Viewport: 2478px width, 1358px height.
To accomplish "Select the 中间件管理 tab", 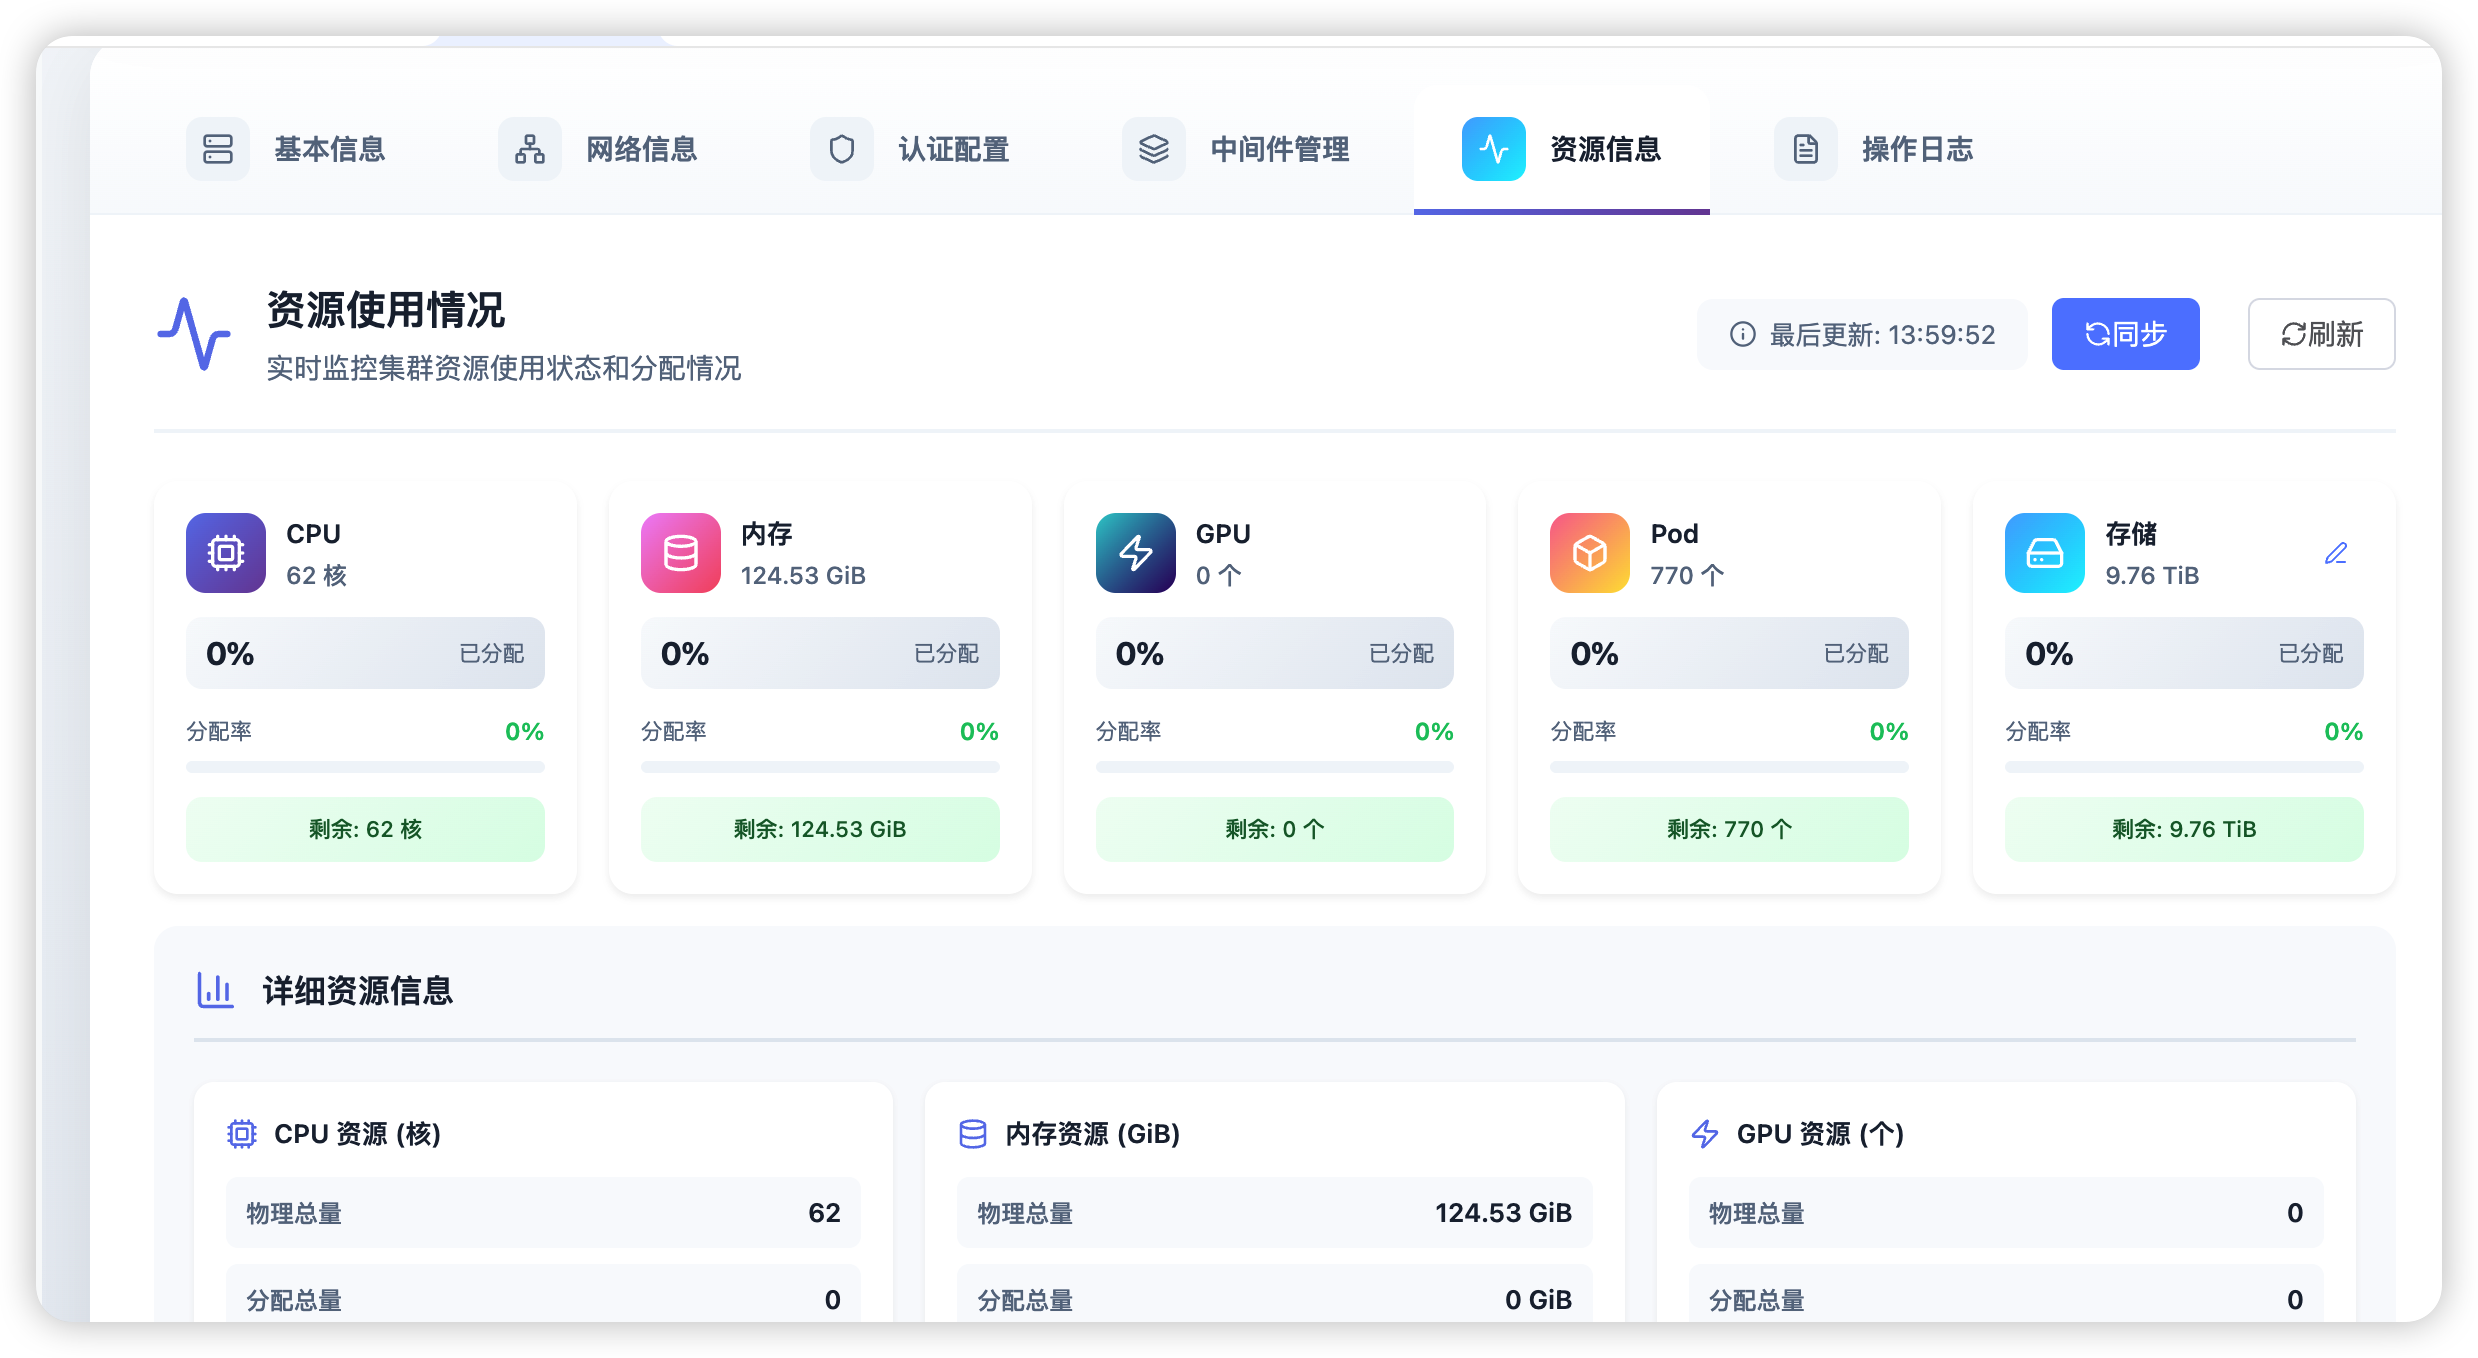I will pyautogui.click(x=1237, y=149).
